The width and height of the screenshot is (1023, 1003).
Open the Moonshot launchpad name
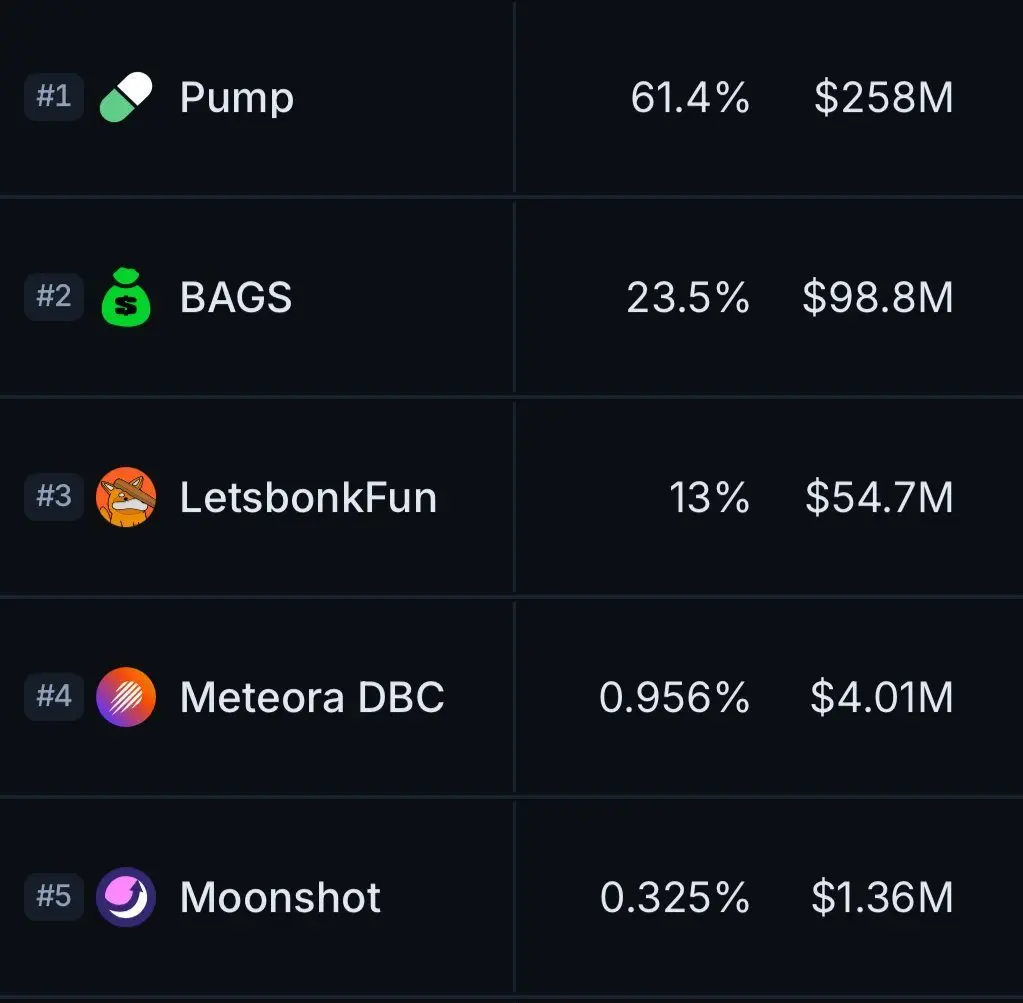[280, 897]
